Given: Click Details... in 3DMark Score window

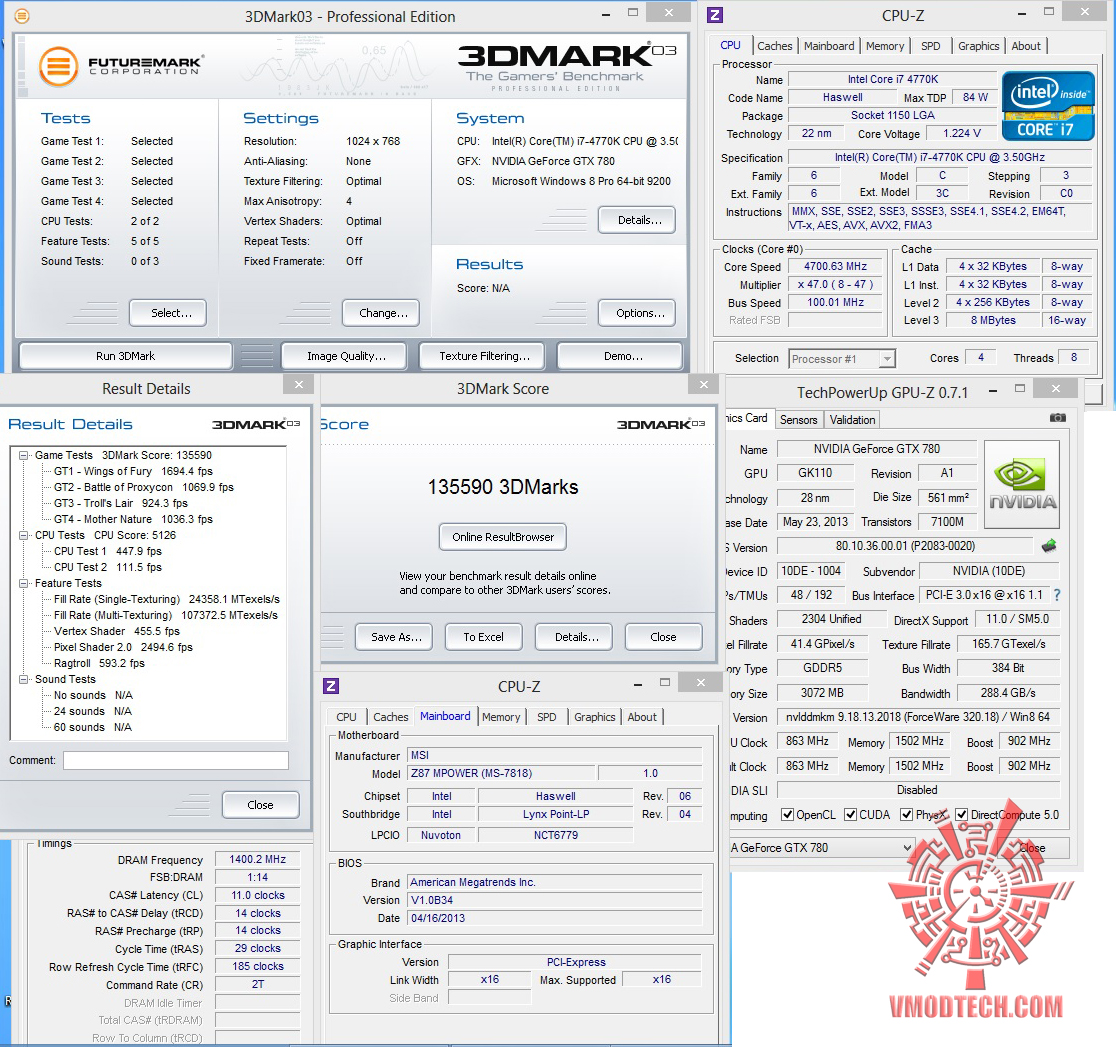Looking at the screenshot, I should 576,637.
